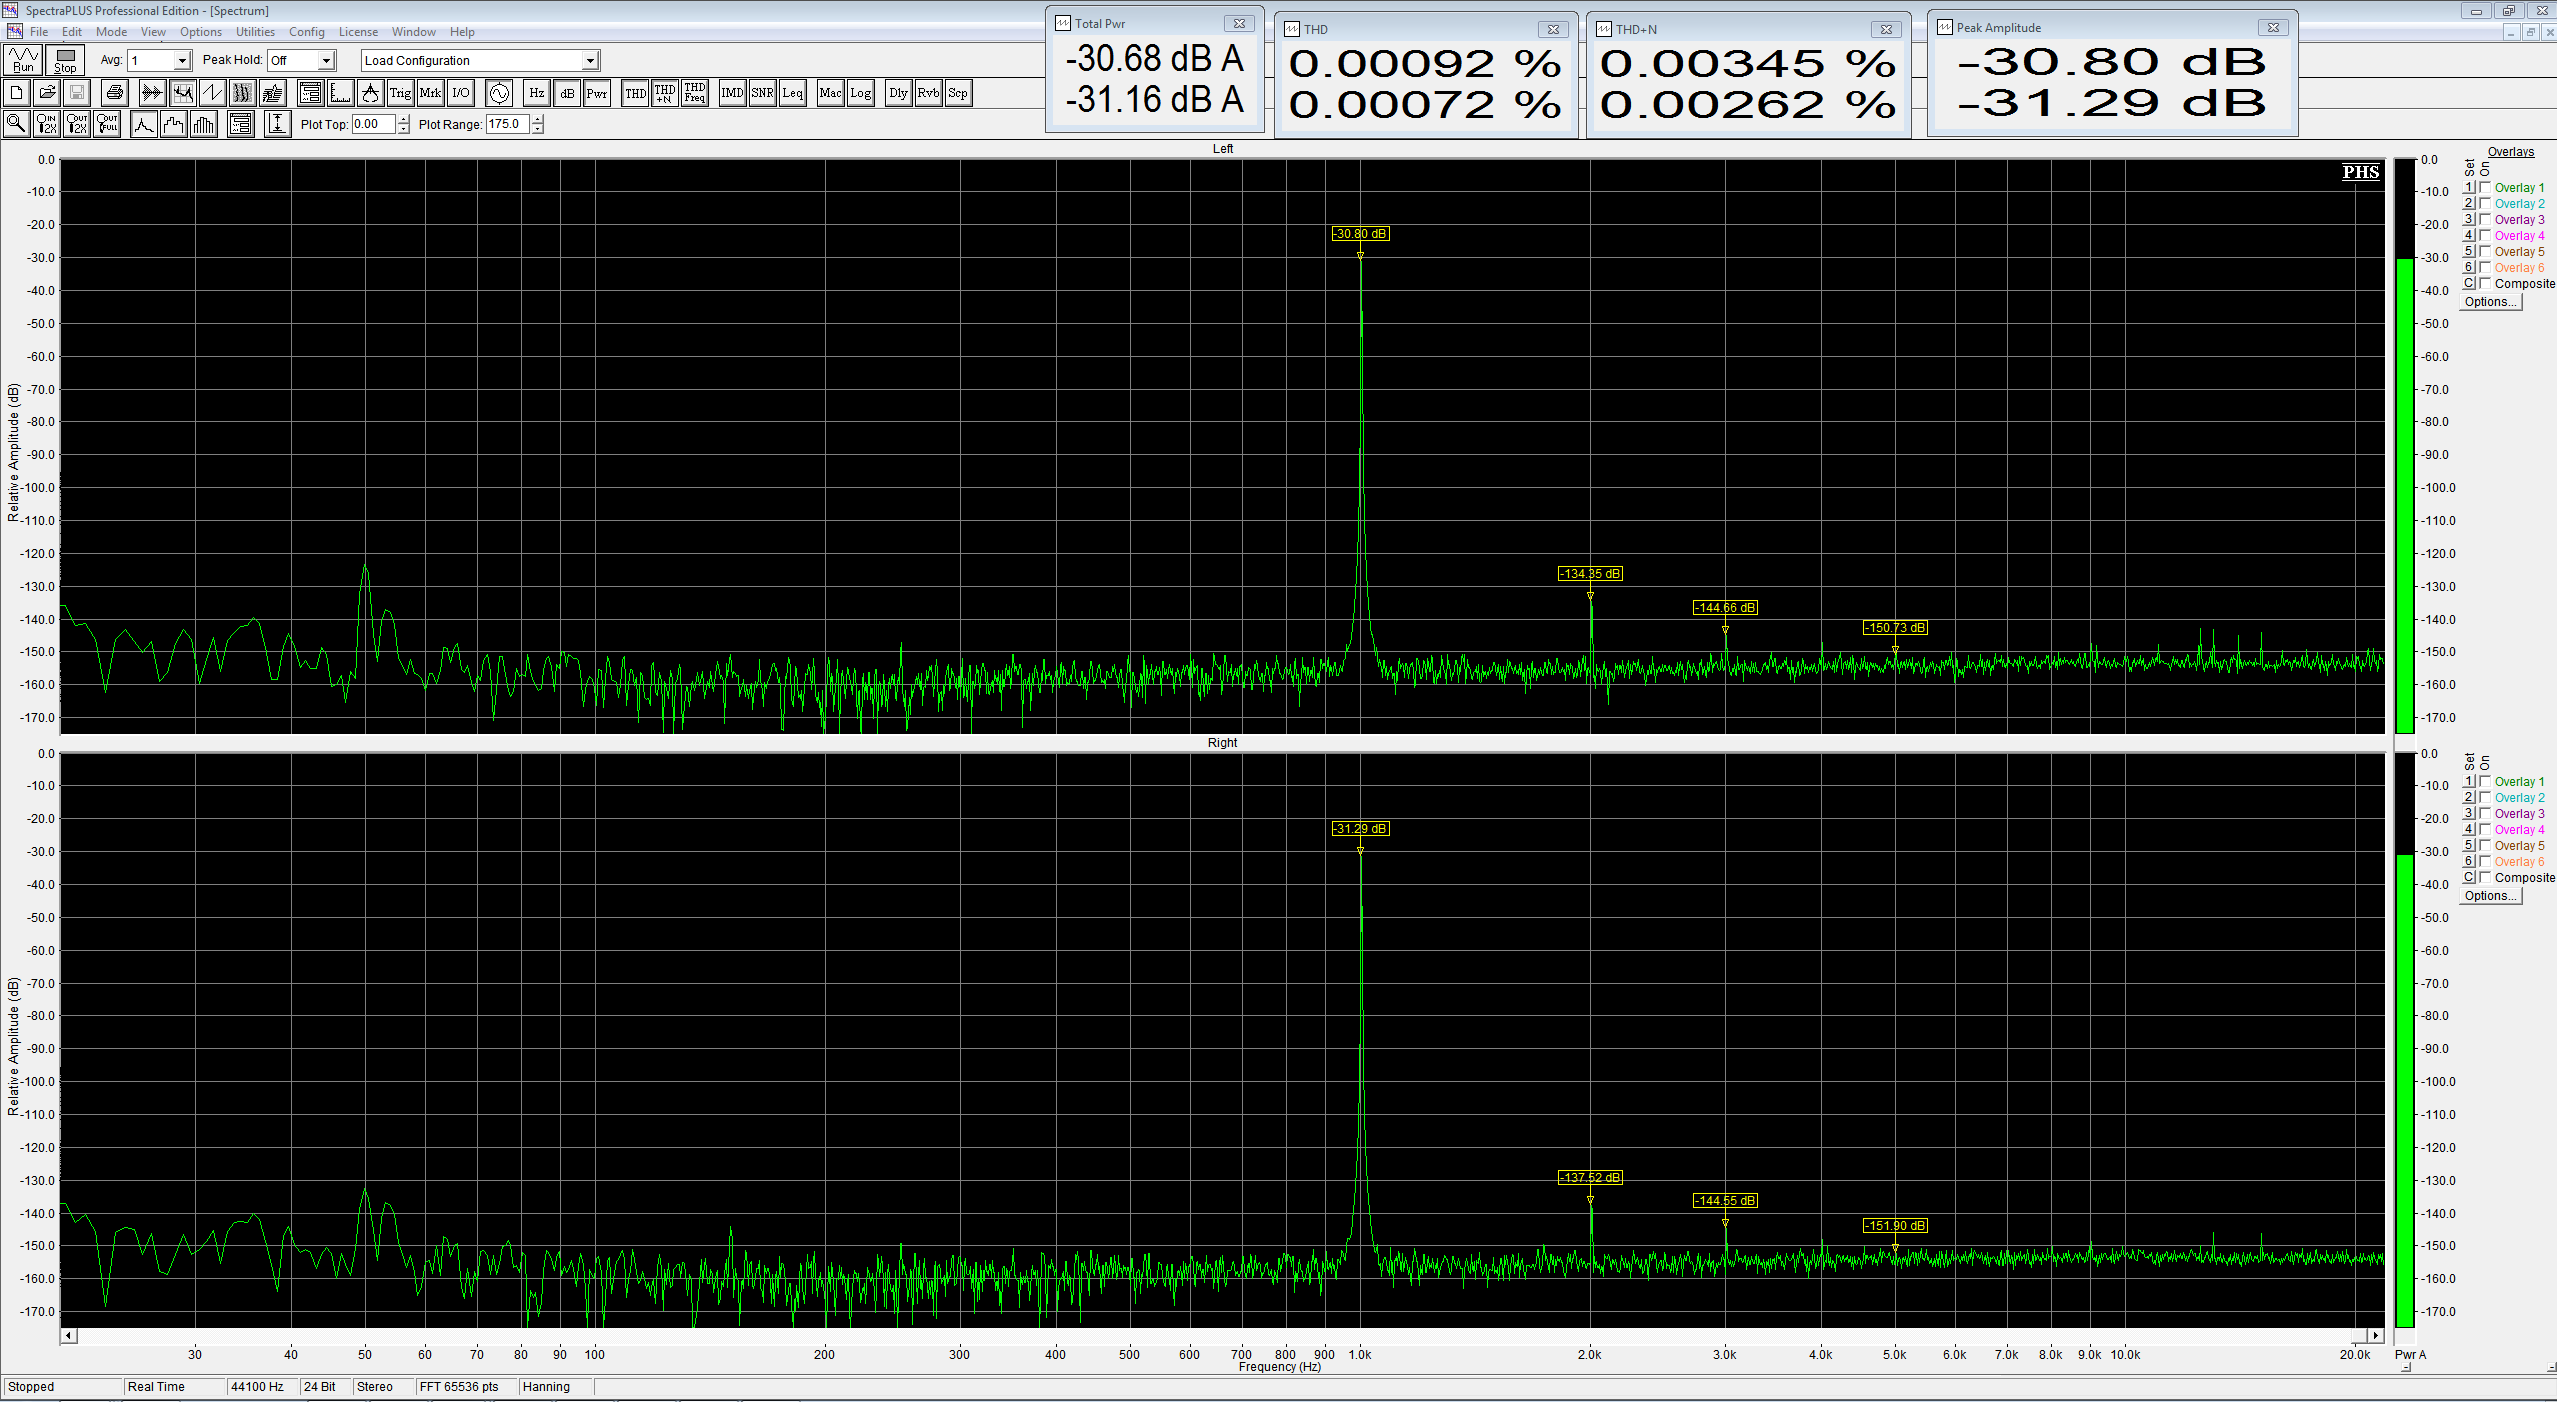Enable Overlay 2 checkbox in Left panel

2485,203
